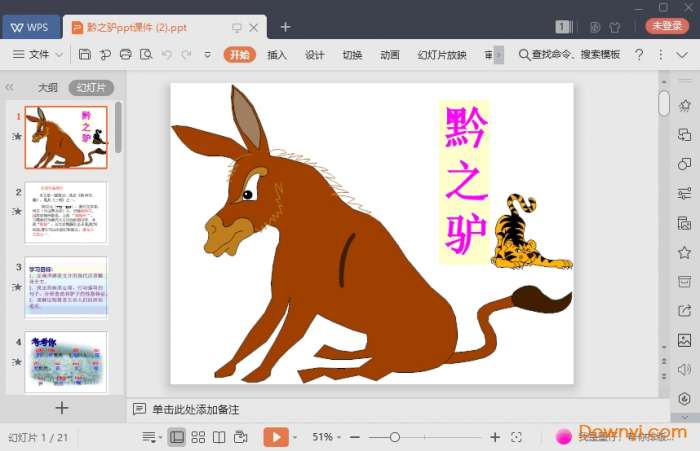Image resolution: width=700 pixels, height=451 pixels.
Task: Click the star icon in right sidebar
Action: click(x=684, y=252)
